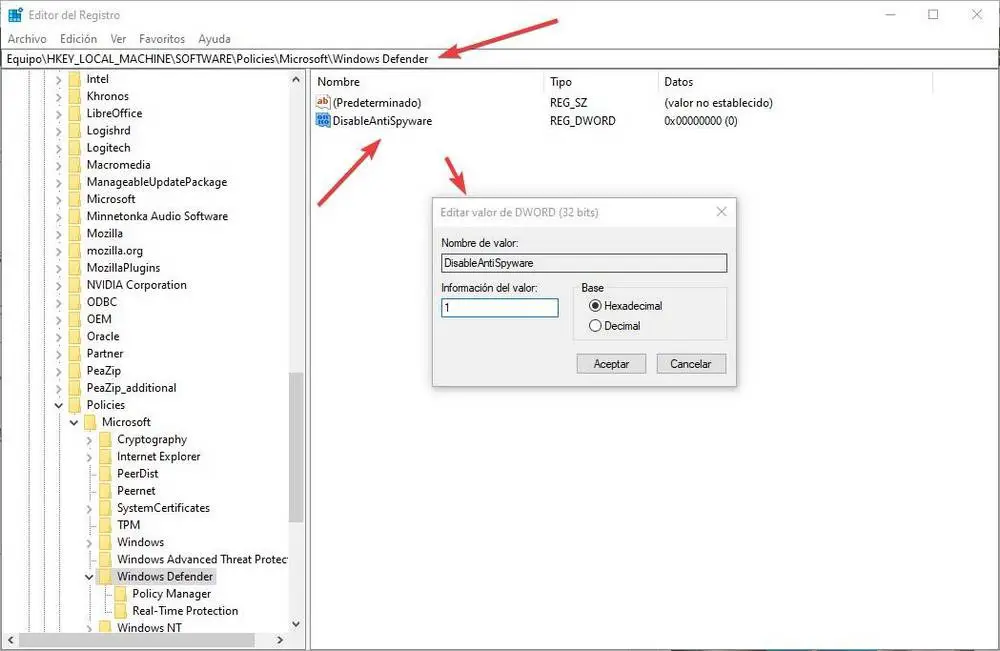Click the Registry Editor app icon in title bar
1000x651 pixels.
[x=15, y=15]
